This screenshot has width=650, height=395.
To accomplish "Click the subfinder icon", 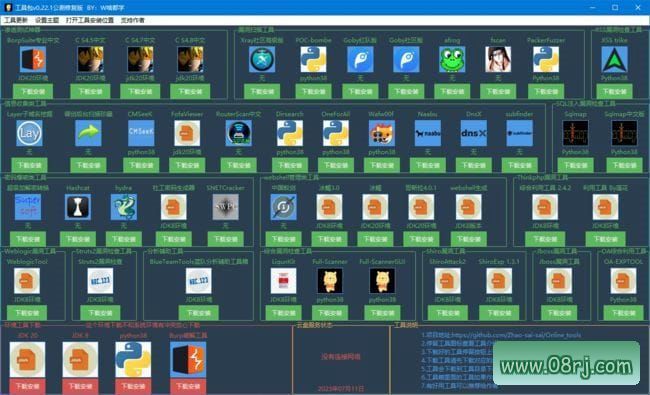I will tap(519, 133).
